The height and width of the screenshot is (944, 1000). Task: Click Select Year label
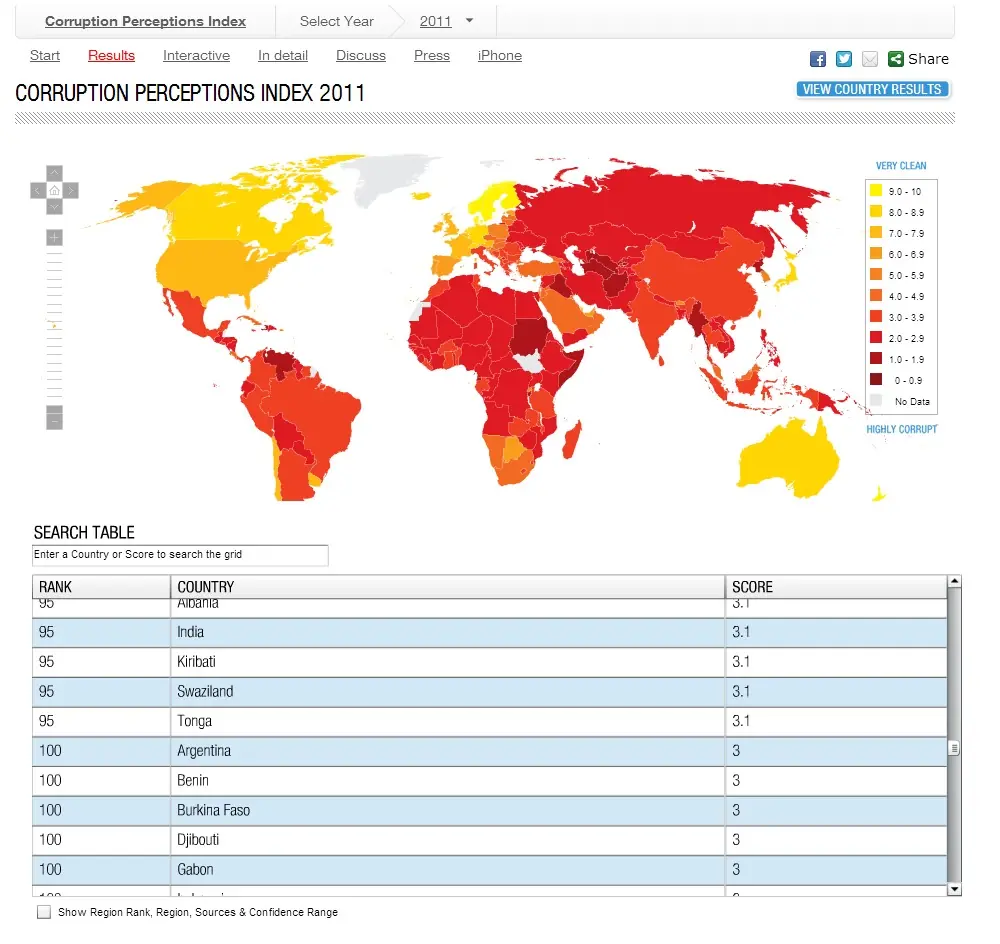click(x=337, y=21)
